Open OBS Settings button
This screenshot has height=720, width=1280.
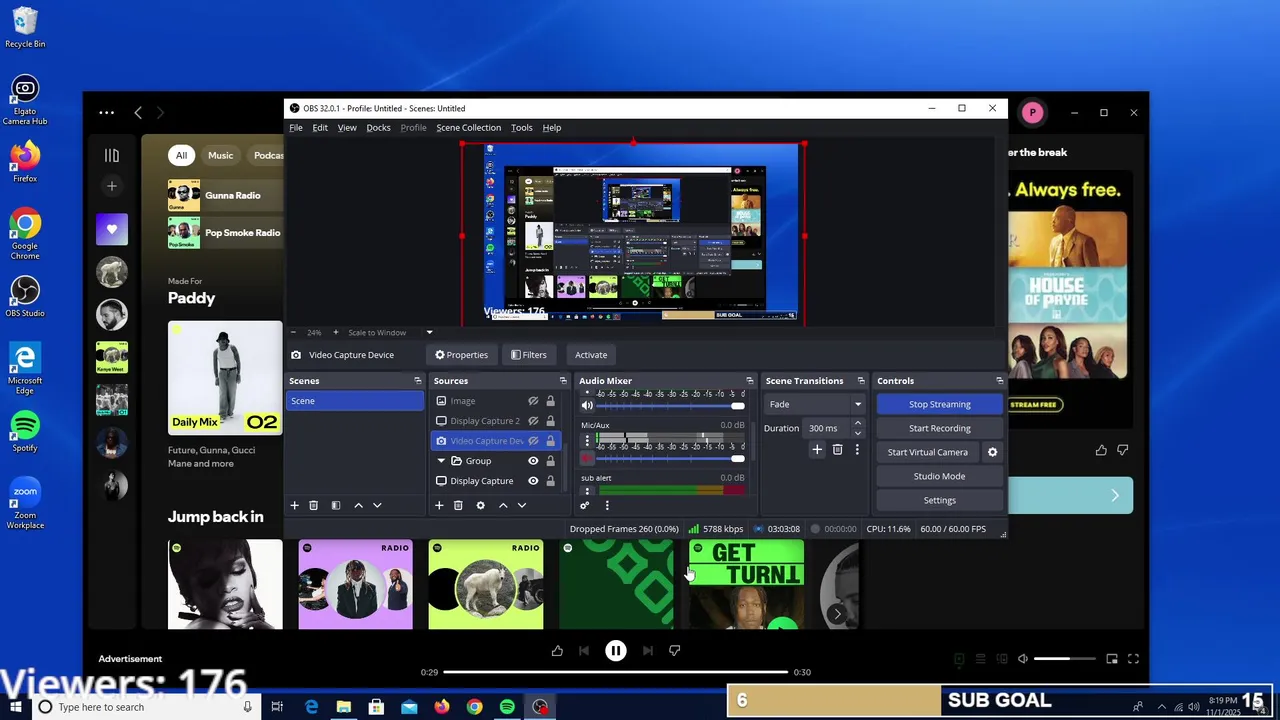939,500
